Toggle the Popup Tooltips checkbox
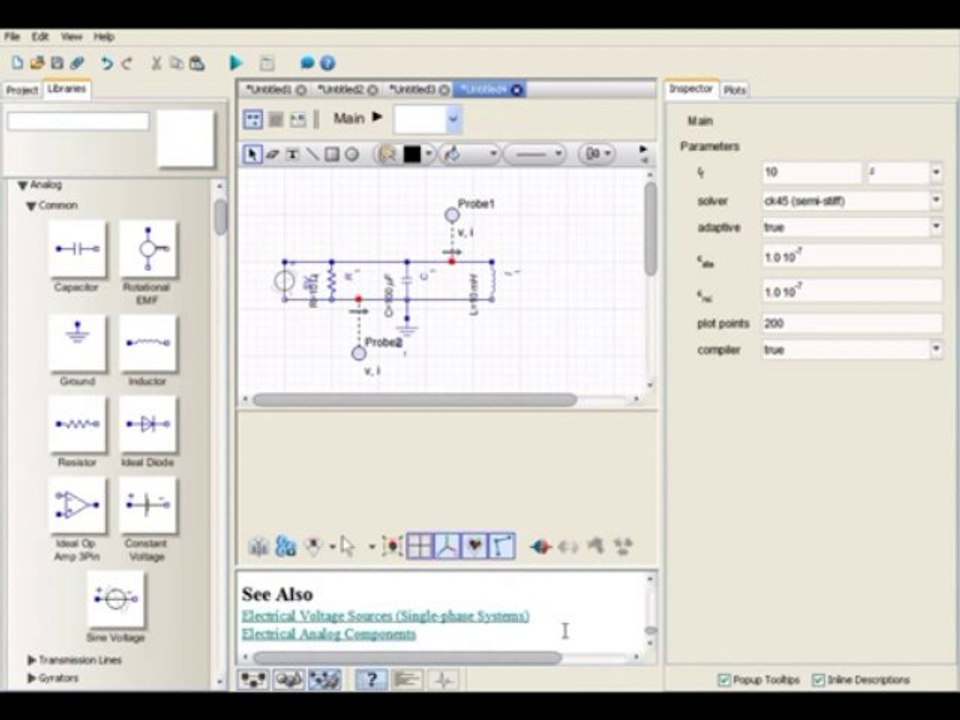This screenshot has height=720, width=960. tap(724, 680)
